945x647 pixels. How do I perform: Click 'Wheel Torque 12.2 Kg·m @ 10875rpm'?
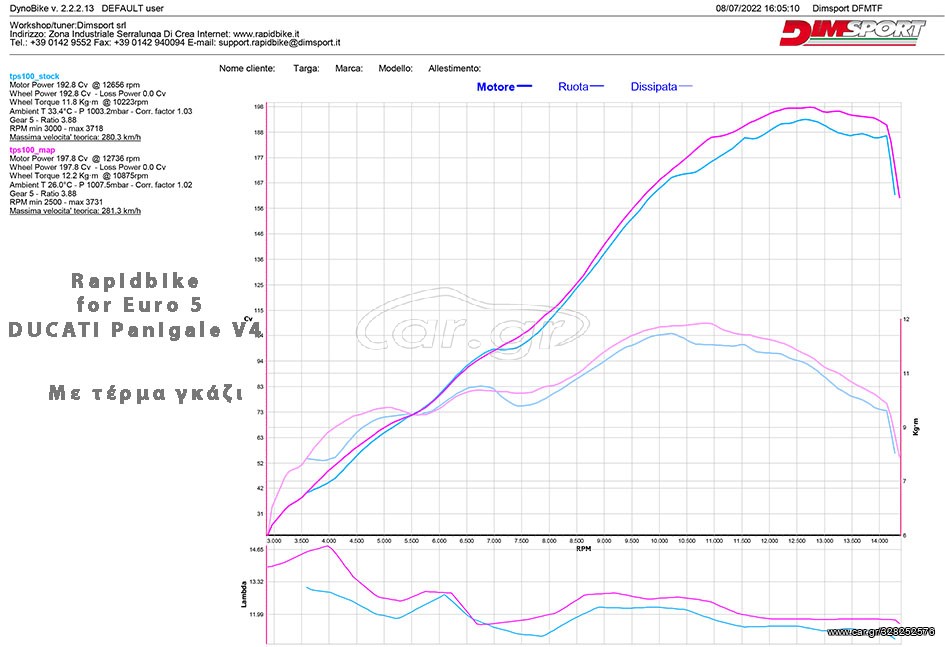click(x=79, y=176)
